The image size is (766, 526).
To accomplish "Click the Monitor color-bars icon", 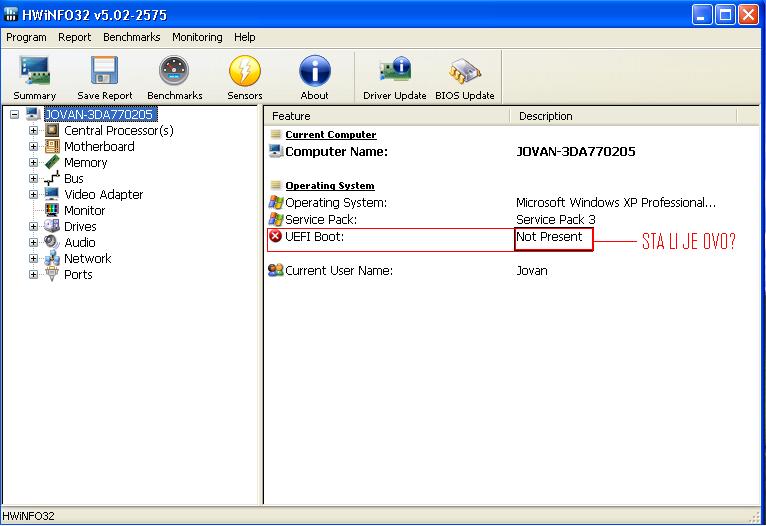I will point(52,210).
